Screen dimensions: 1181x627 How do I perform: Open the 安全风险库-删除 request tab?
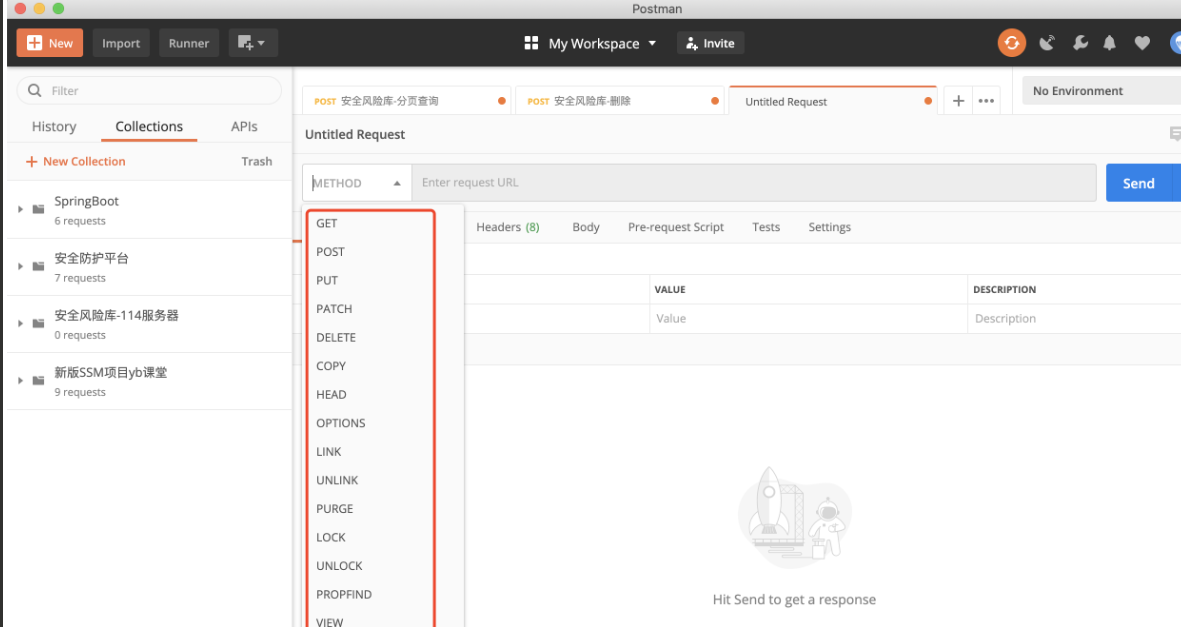[620, 101]
